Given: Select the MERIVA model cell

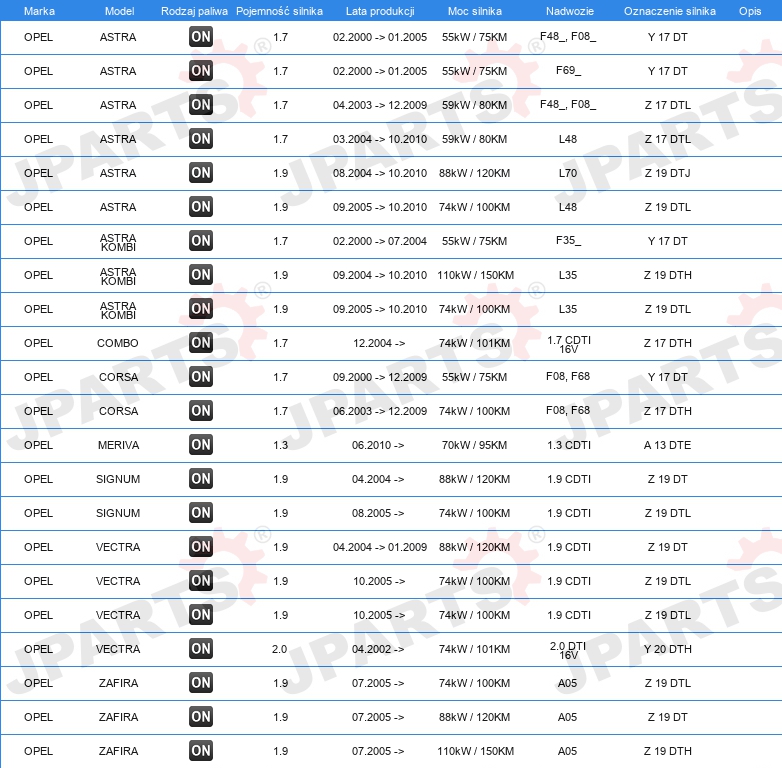Looking at the screenshot, I should [118, 445].
